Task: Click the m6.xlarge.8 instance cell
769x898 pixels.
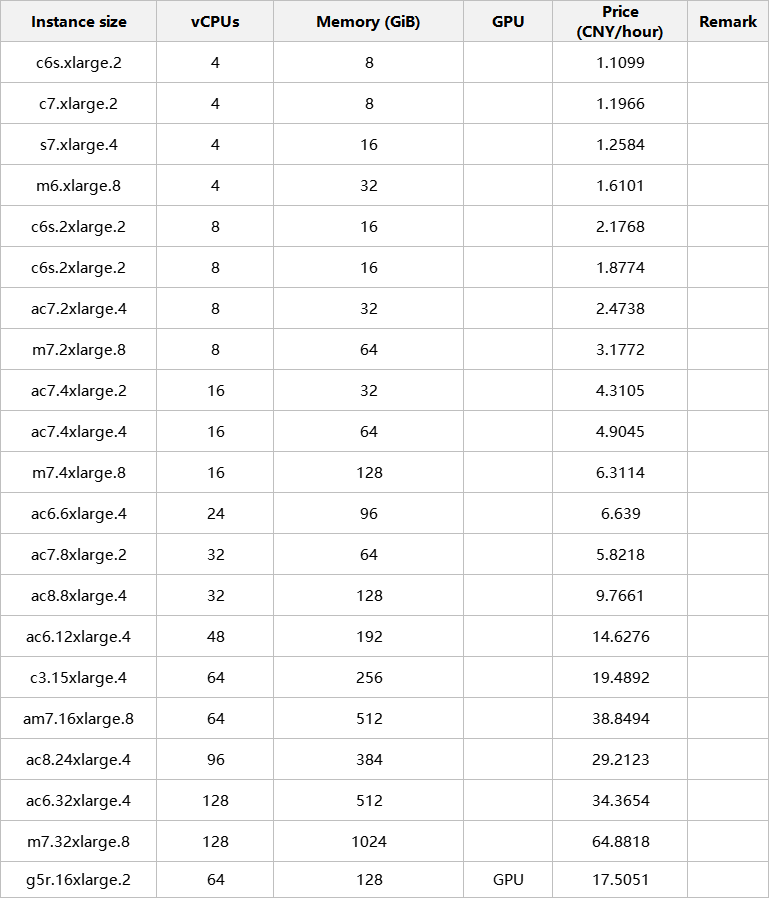Action: pyautogui.click(x=78, y=185)
